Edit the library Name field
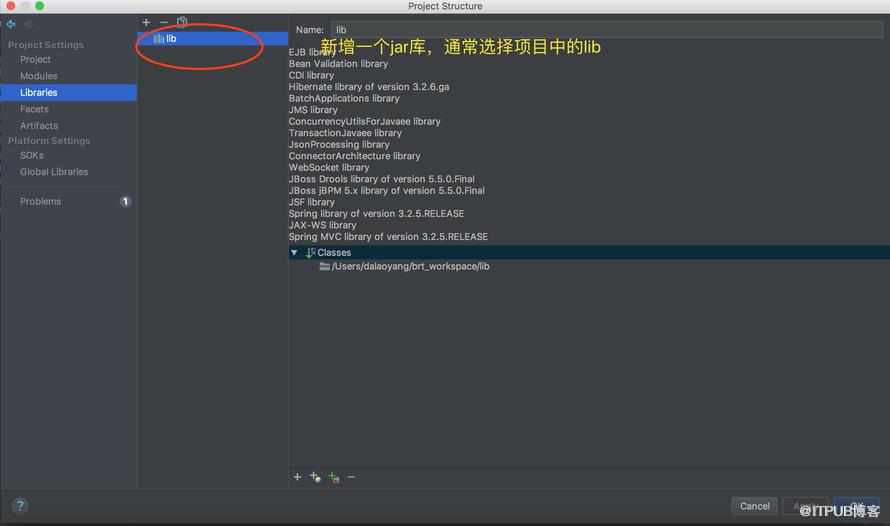 [x=607, y=30]
